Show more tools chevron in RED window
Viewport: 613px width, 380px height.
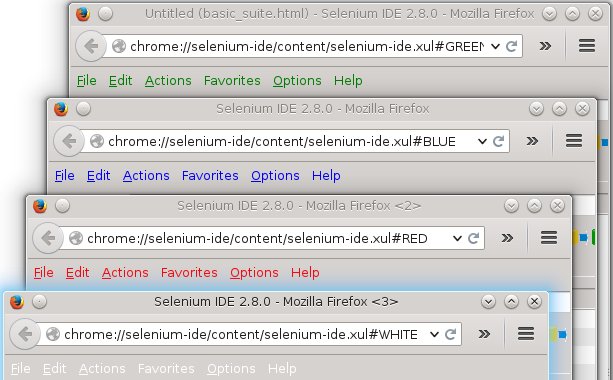pyautogui.click(x=507, y=238)
